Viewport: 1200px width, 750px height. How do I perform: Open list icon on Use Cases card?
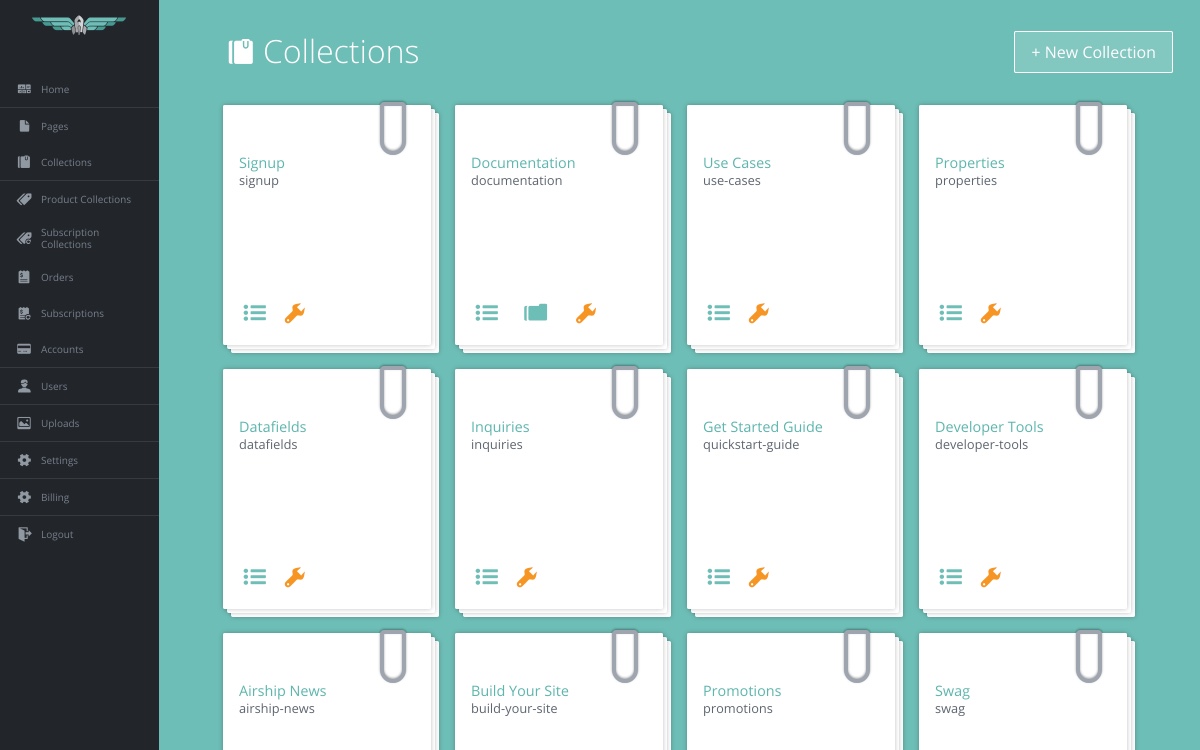click(719, 313)
